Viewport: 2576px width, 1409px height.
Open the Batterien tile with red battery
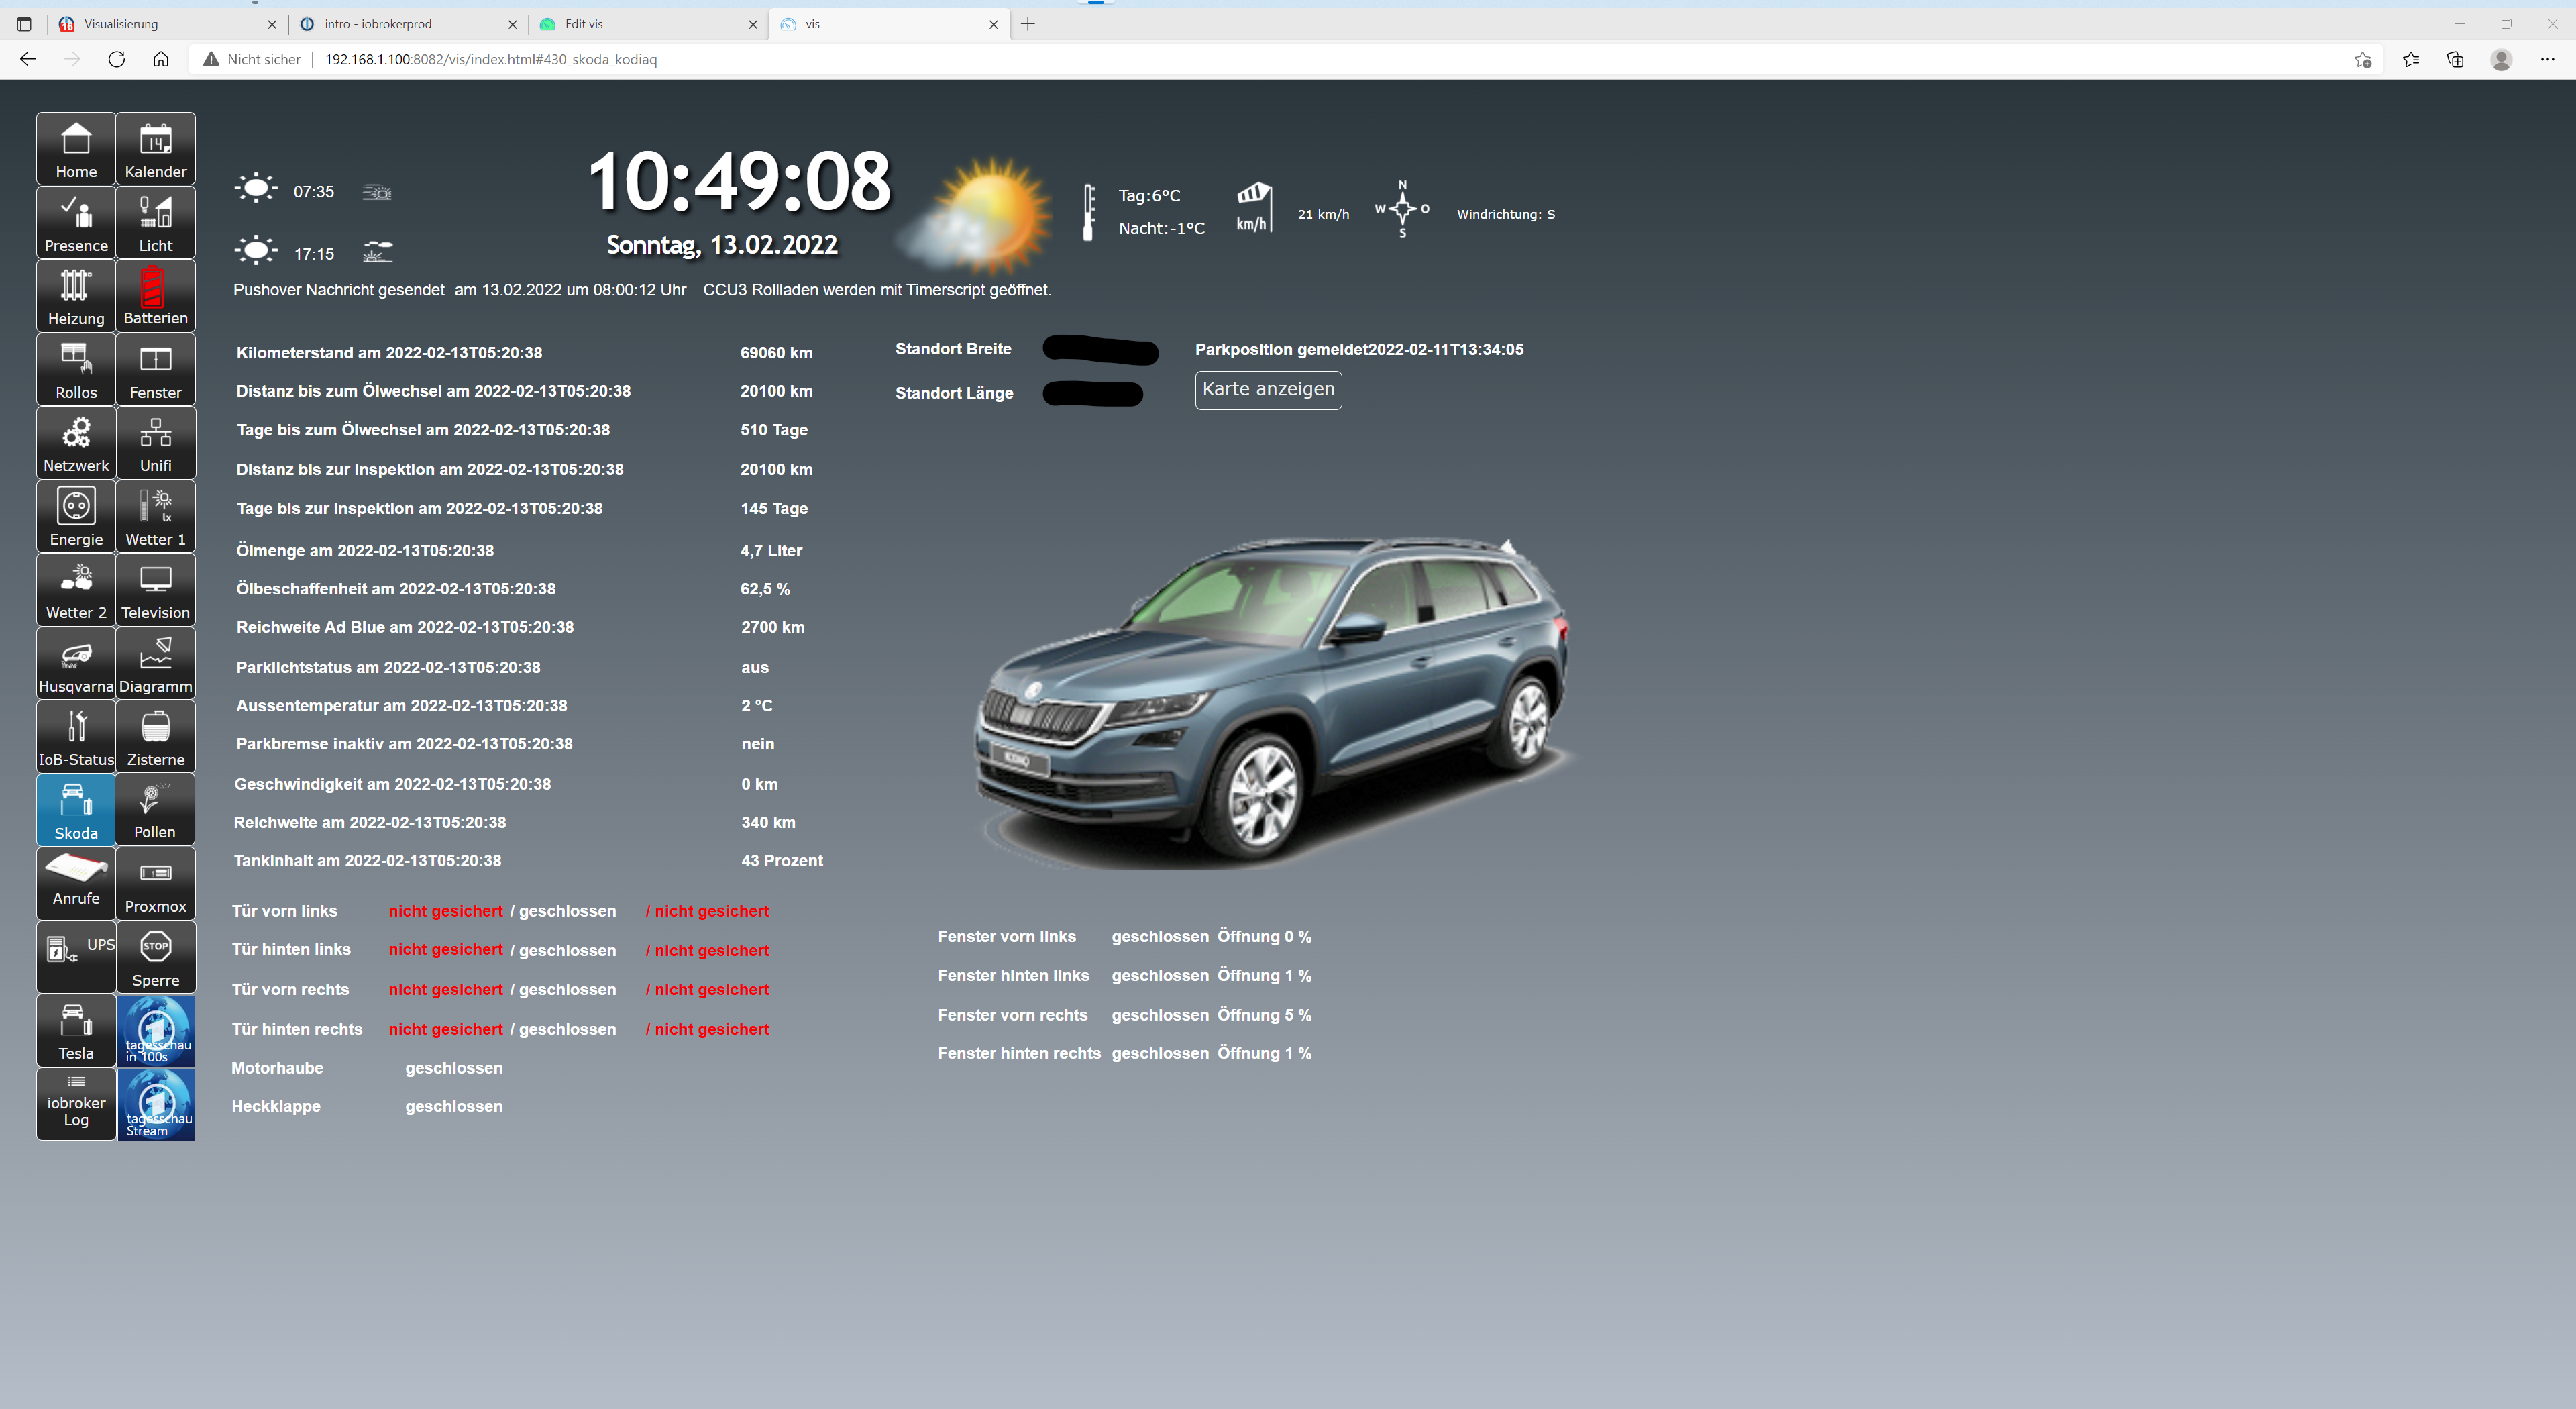click(155, 296)
